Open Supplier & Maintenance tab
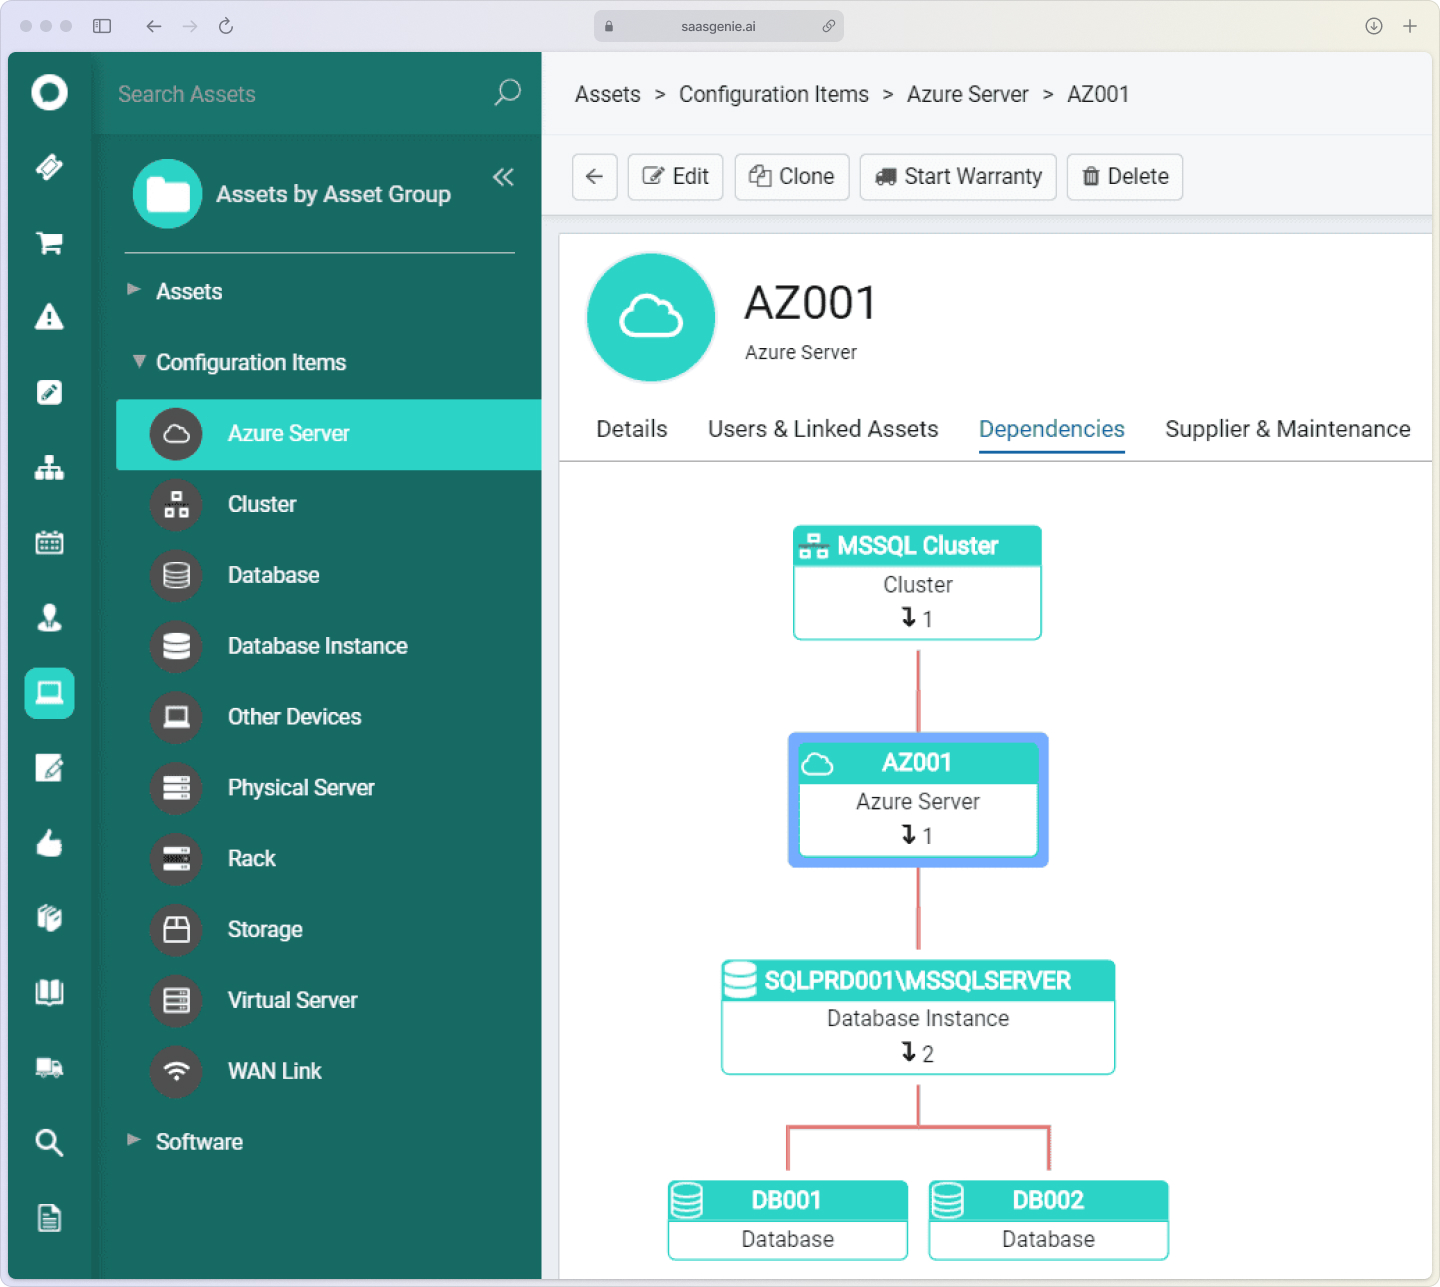This screenshot has height=1287, width=1440. pos(1287,429)
